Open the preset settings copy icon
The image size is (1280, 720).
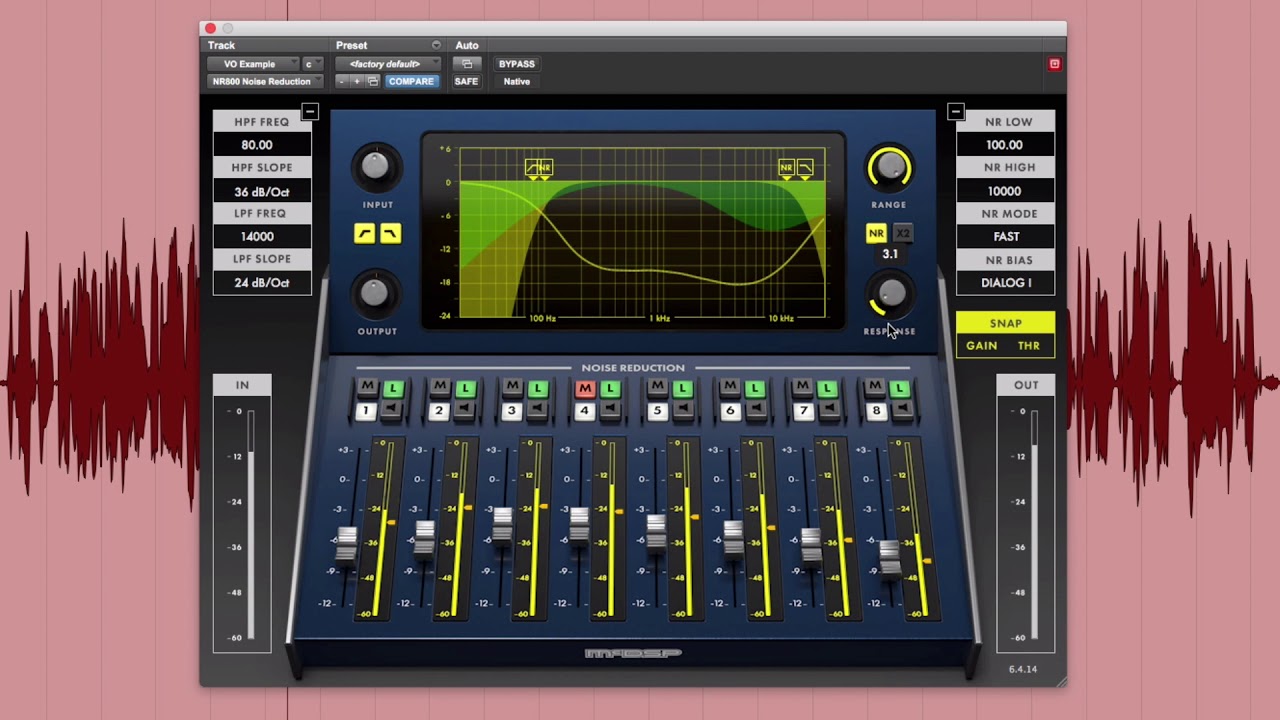click(373, 81)
